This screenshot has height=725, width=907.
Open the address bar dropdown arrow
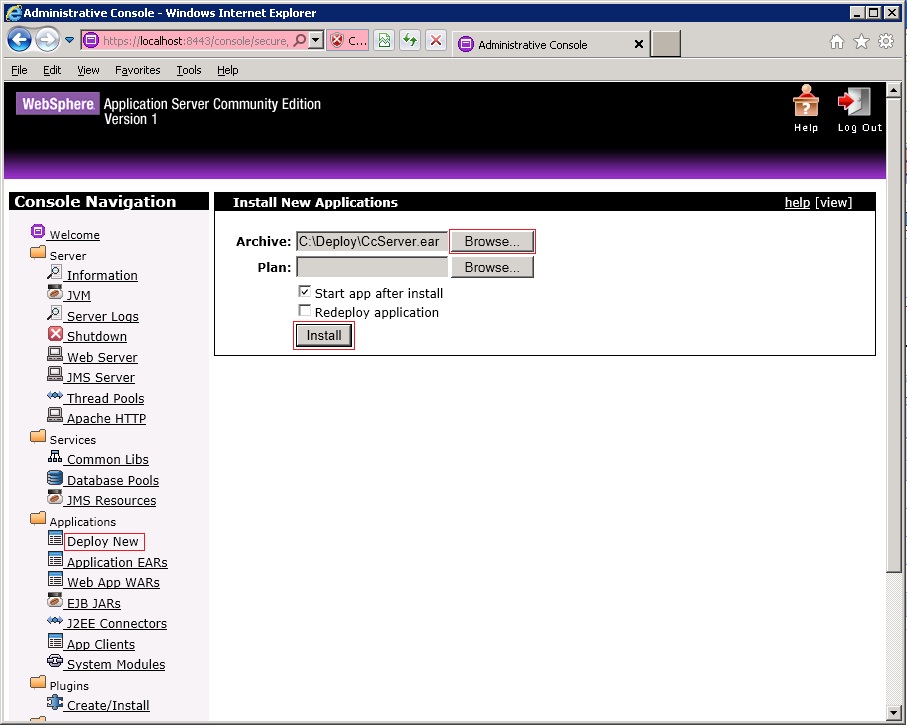316,41
